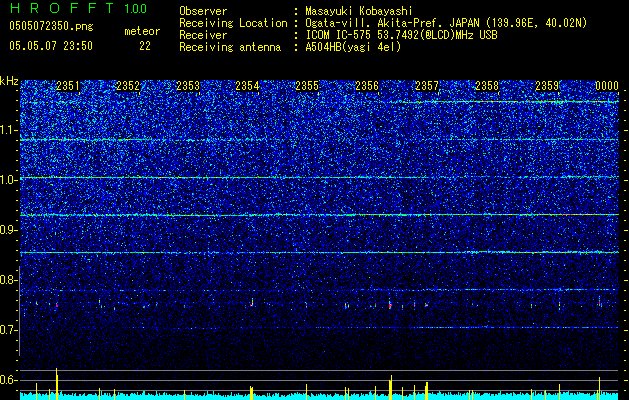The image size is (629, 400).
Task: Click the observer name Masayuki Kobayashi
Action: point(359,12)
